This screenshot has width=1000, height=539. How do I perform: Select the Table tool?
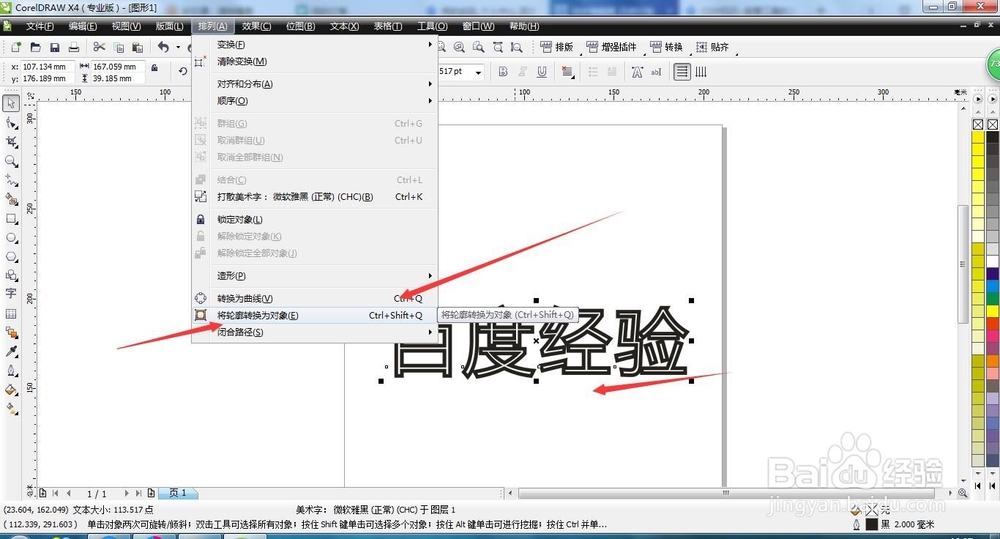coord(11,313)
